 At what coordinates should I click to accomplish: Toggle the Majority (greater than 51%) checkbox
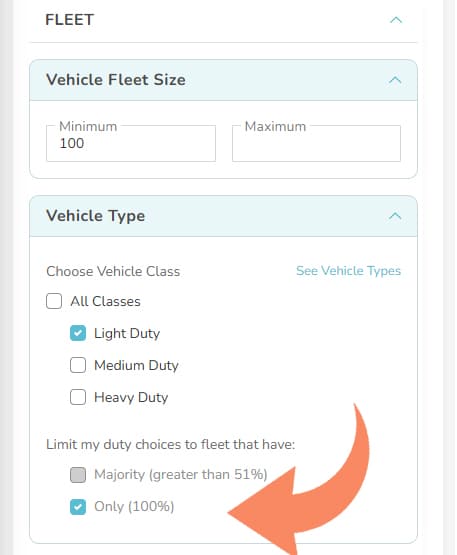(78, 475)
